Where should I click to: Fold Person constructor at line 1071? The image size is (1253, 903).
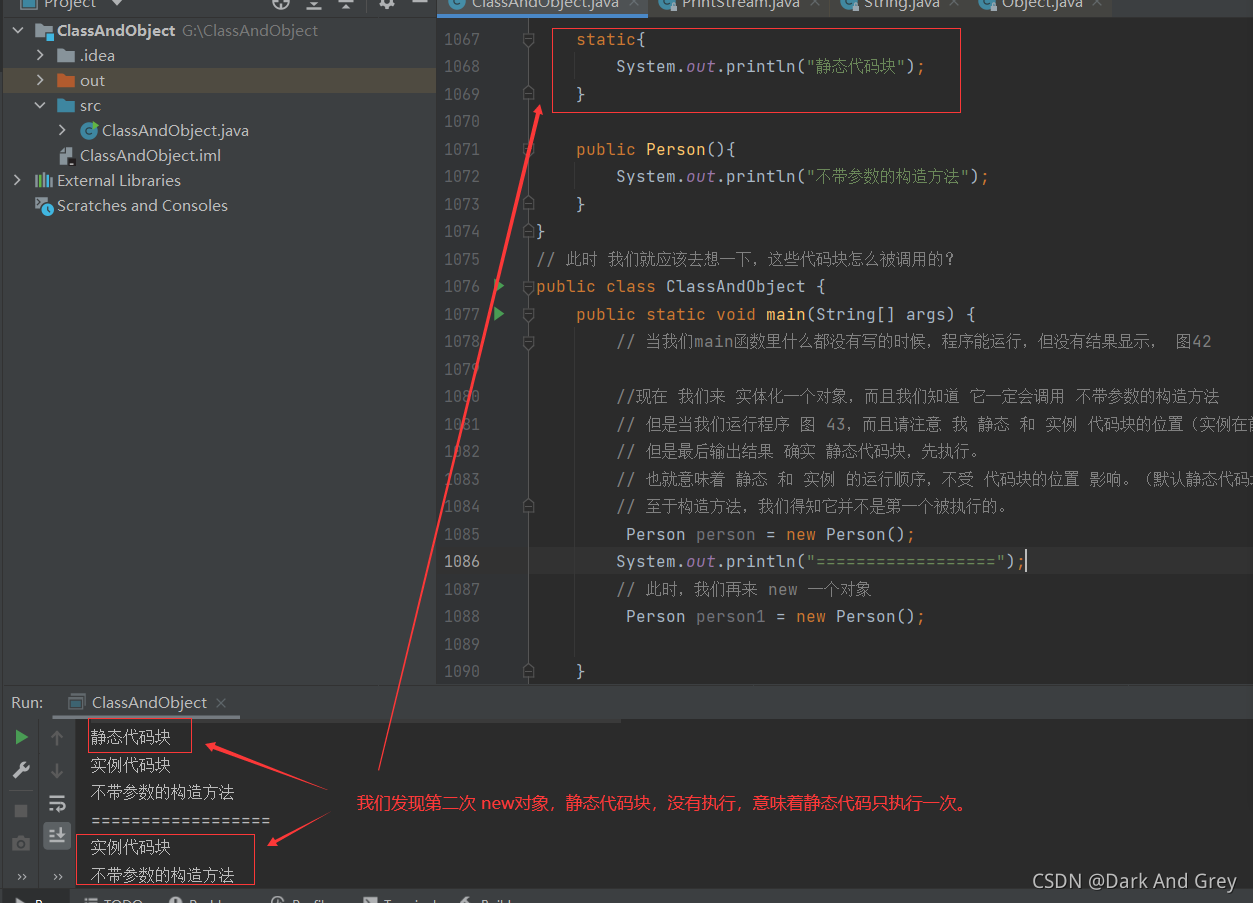528,149
